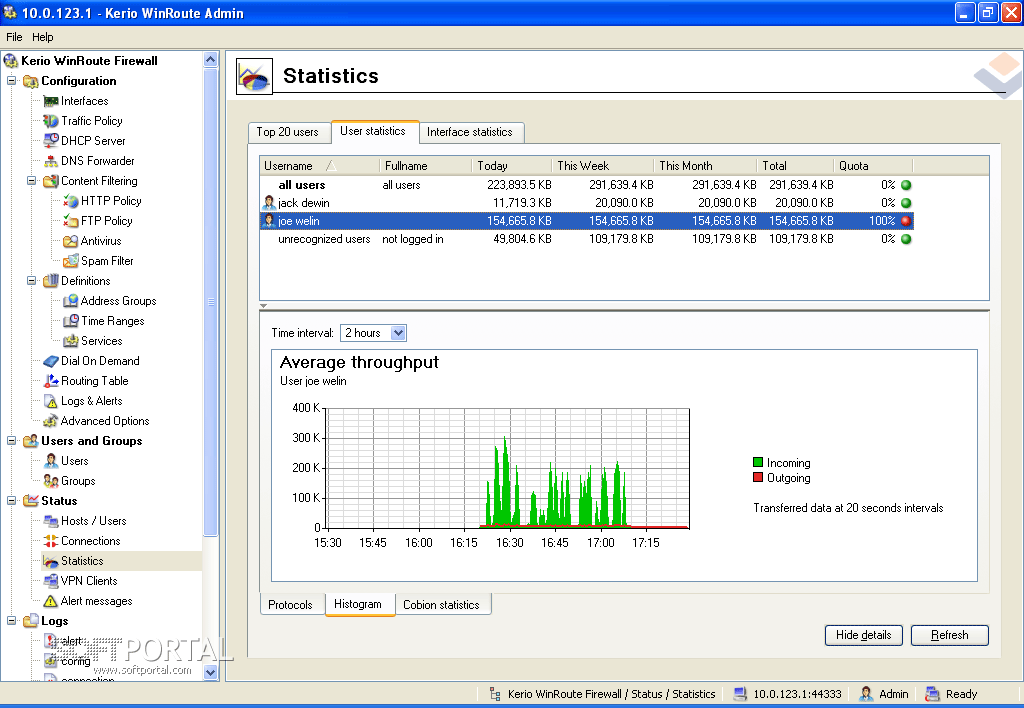The height and width of the screenshot is (708, 1024).
Task: Open the Time interval dropdown
Action: click(x=398, y=333)
